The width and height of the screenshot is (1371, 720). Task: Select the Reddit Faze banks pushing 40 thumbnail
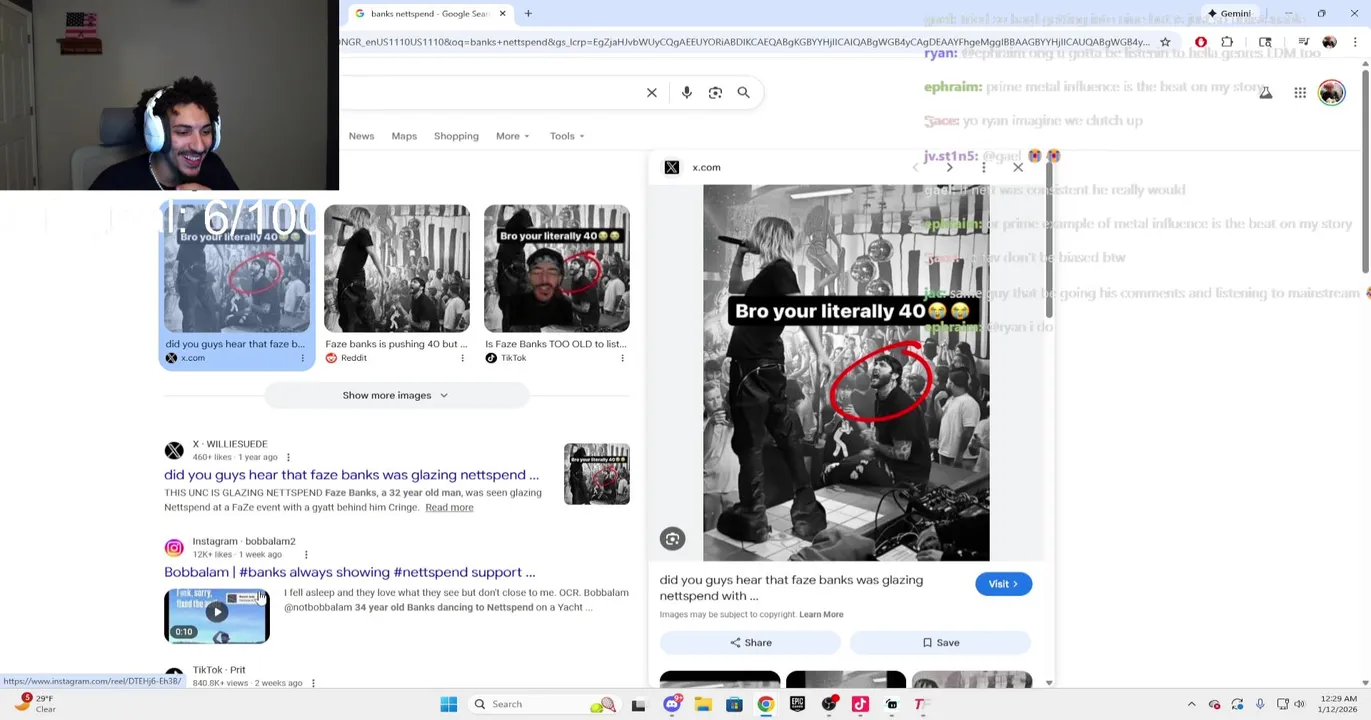tap(396, 268)
